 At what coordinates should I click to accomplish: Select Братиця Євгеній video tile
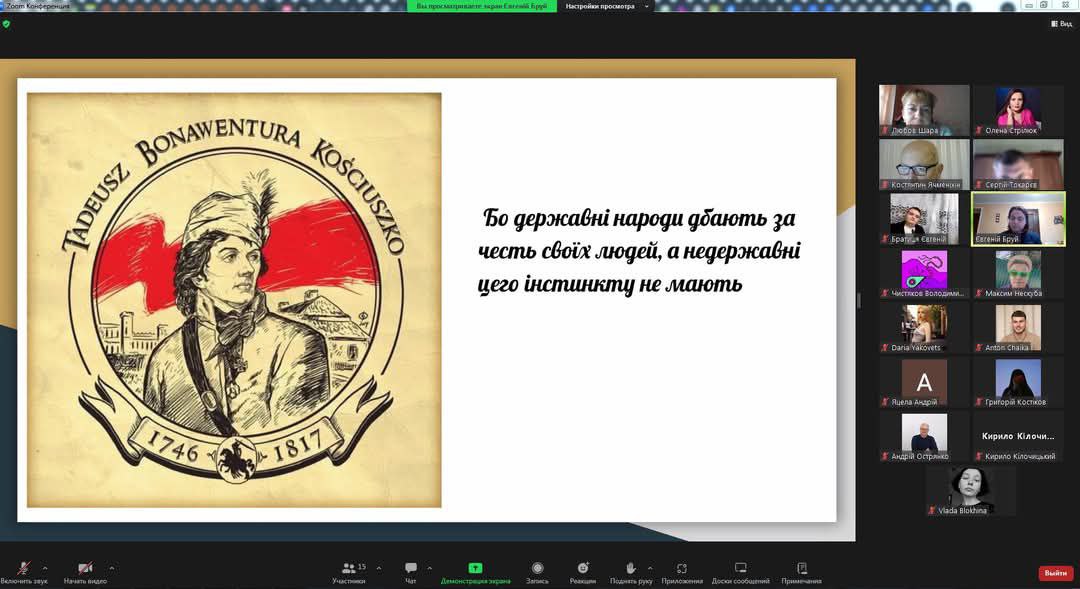[x=924, y=219]
